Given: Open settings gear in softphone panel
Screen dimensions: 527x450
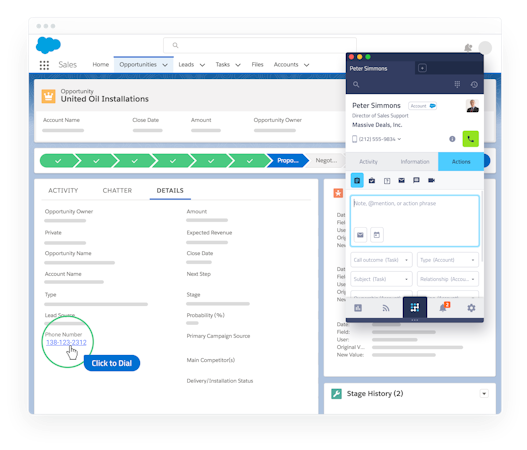Looking at the screenshot, I should 471,308.
